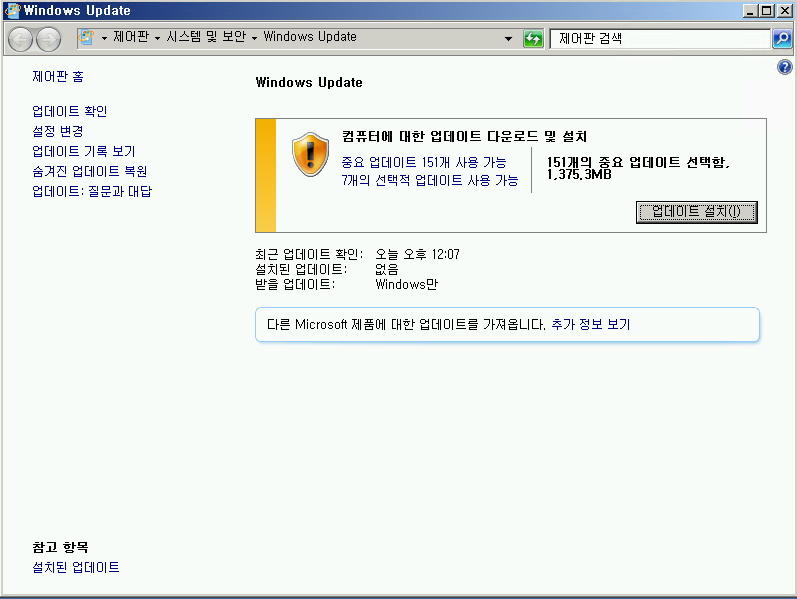
Task: Click the Forward navigation arrow button
Action: pos(48,39)
